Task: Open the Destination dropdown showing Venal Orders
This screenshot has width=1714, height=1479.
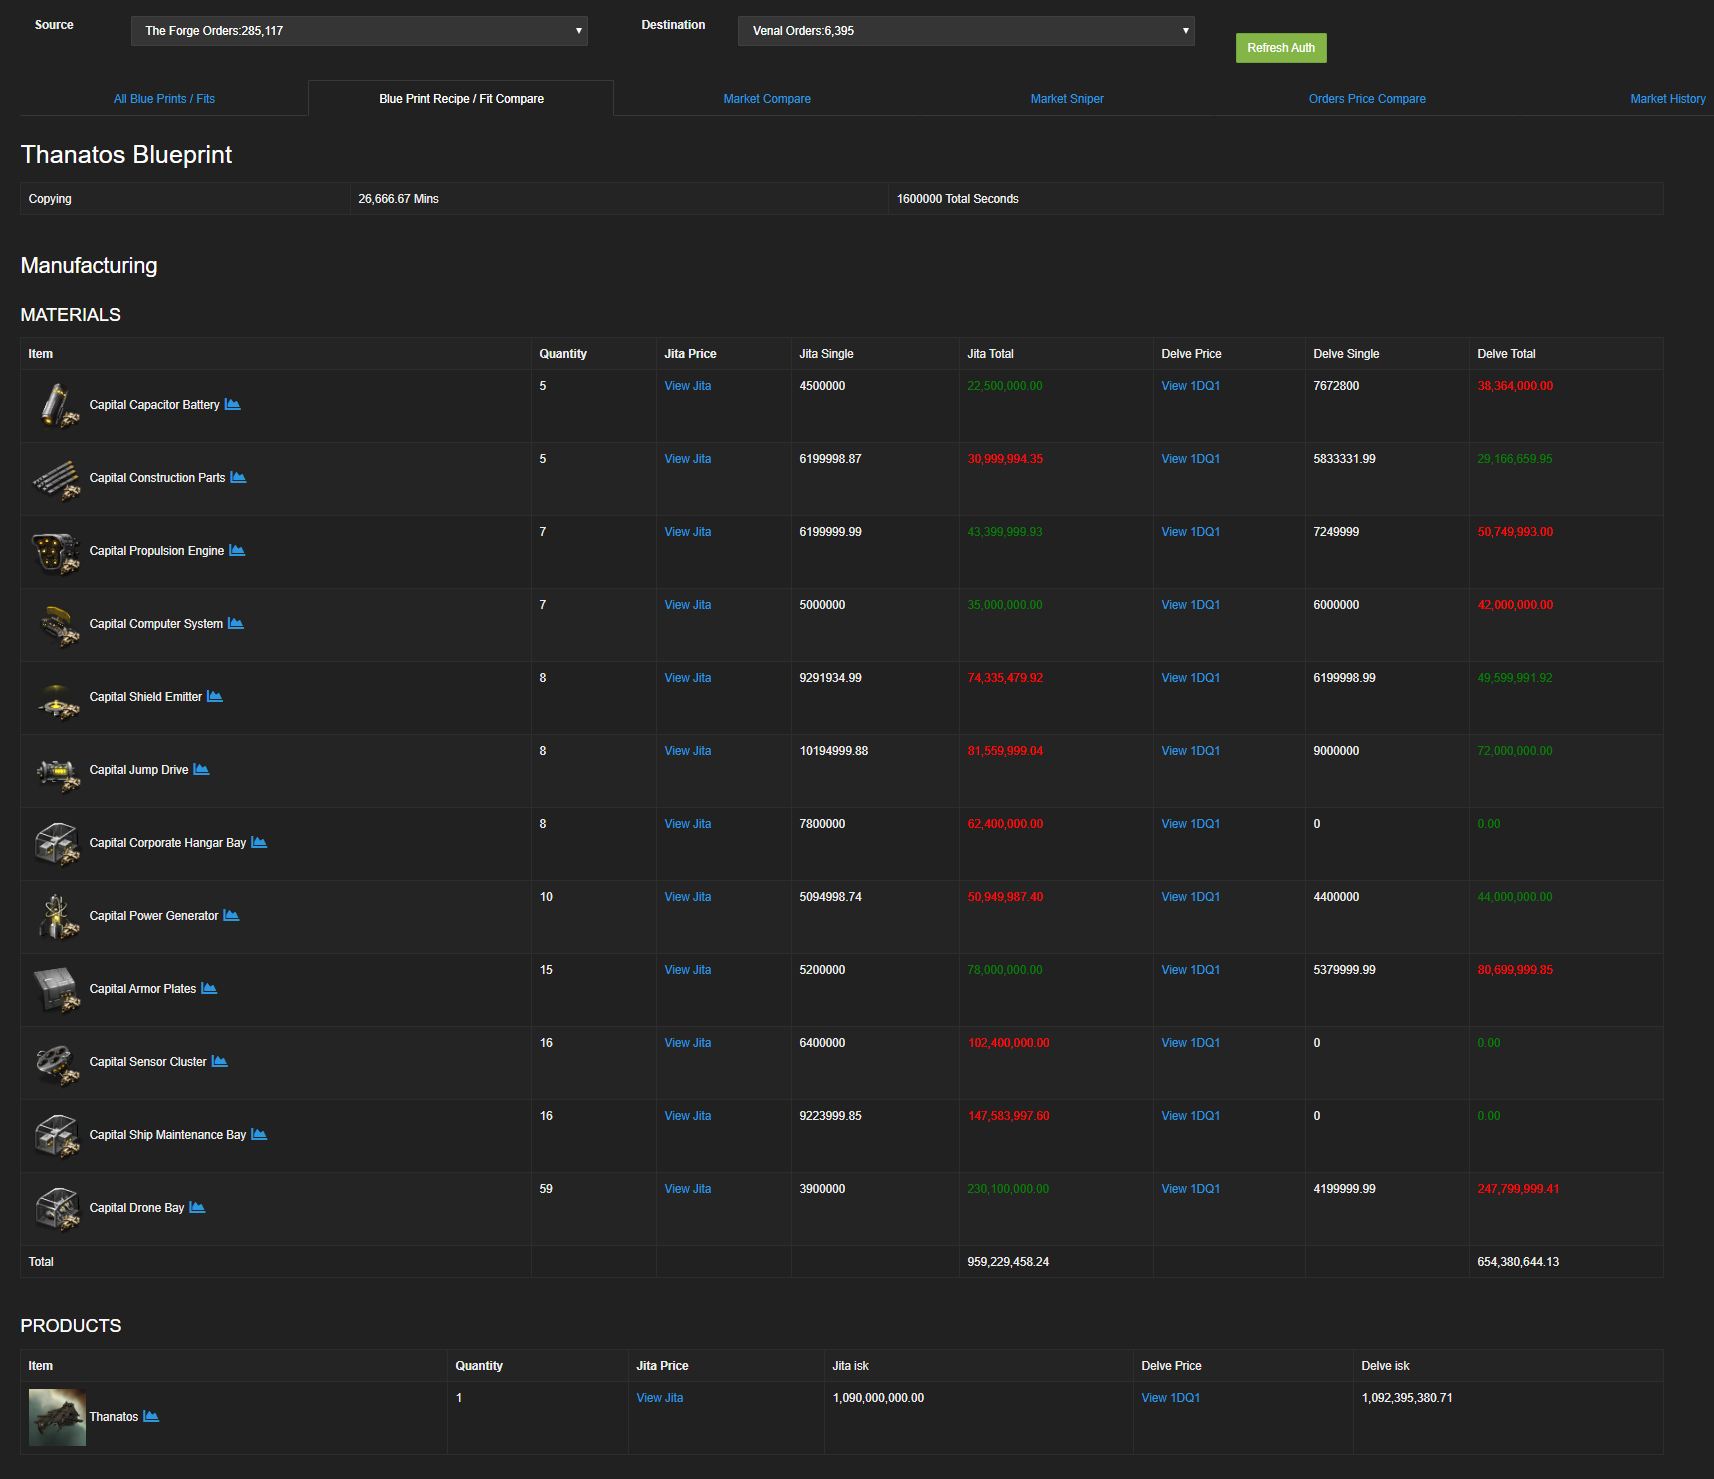Action: 966,31
